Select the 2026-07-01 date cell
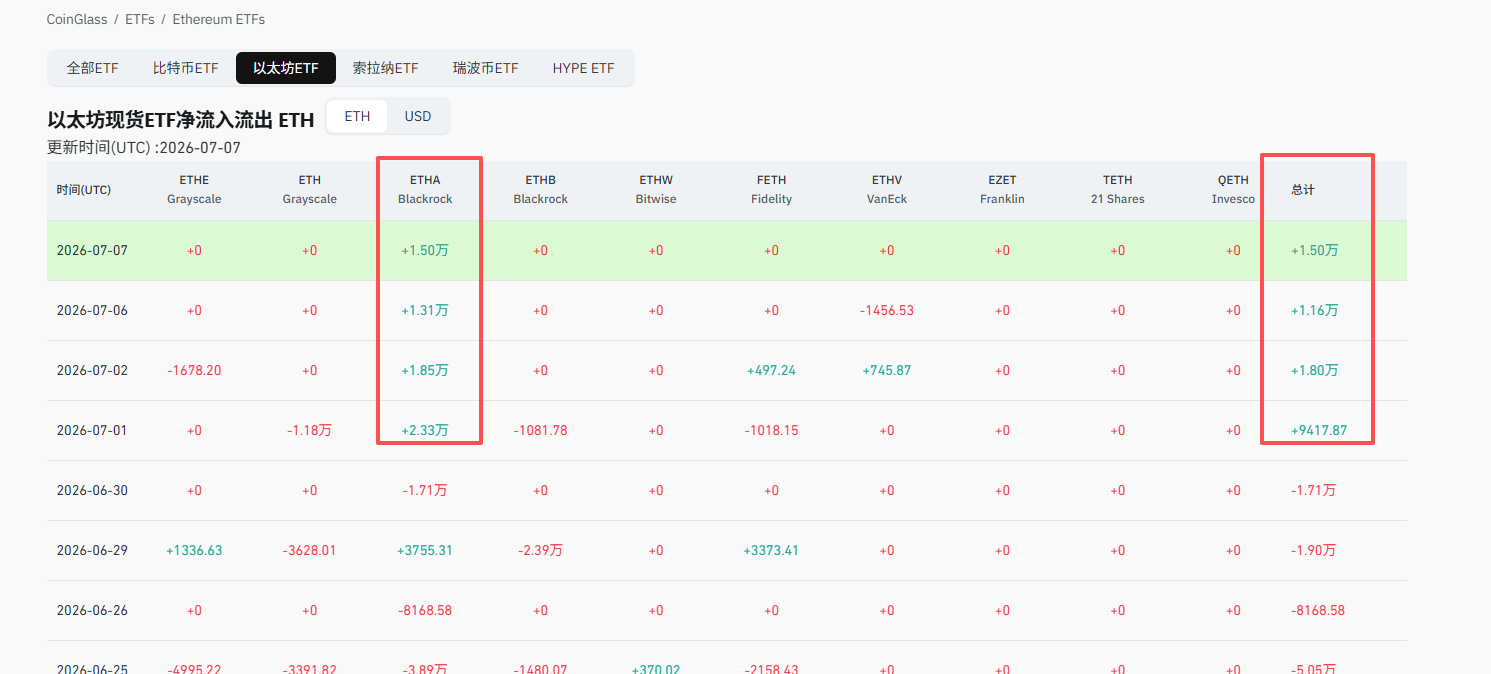The height and width of the screenshot is (674, 1491). click(92, 430)
